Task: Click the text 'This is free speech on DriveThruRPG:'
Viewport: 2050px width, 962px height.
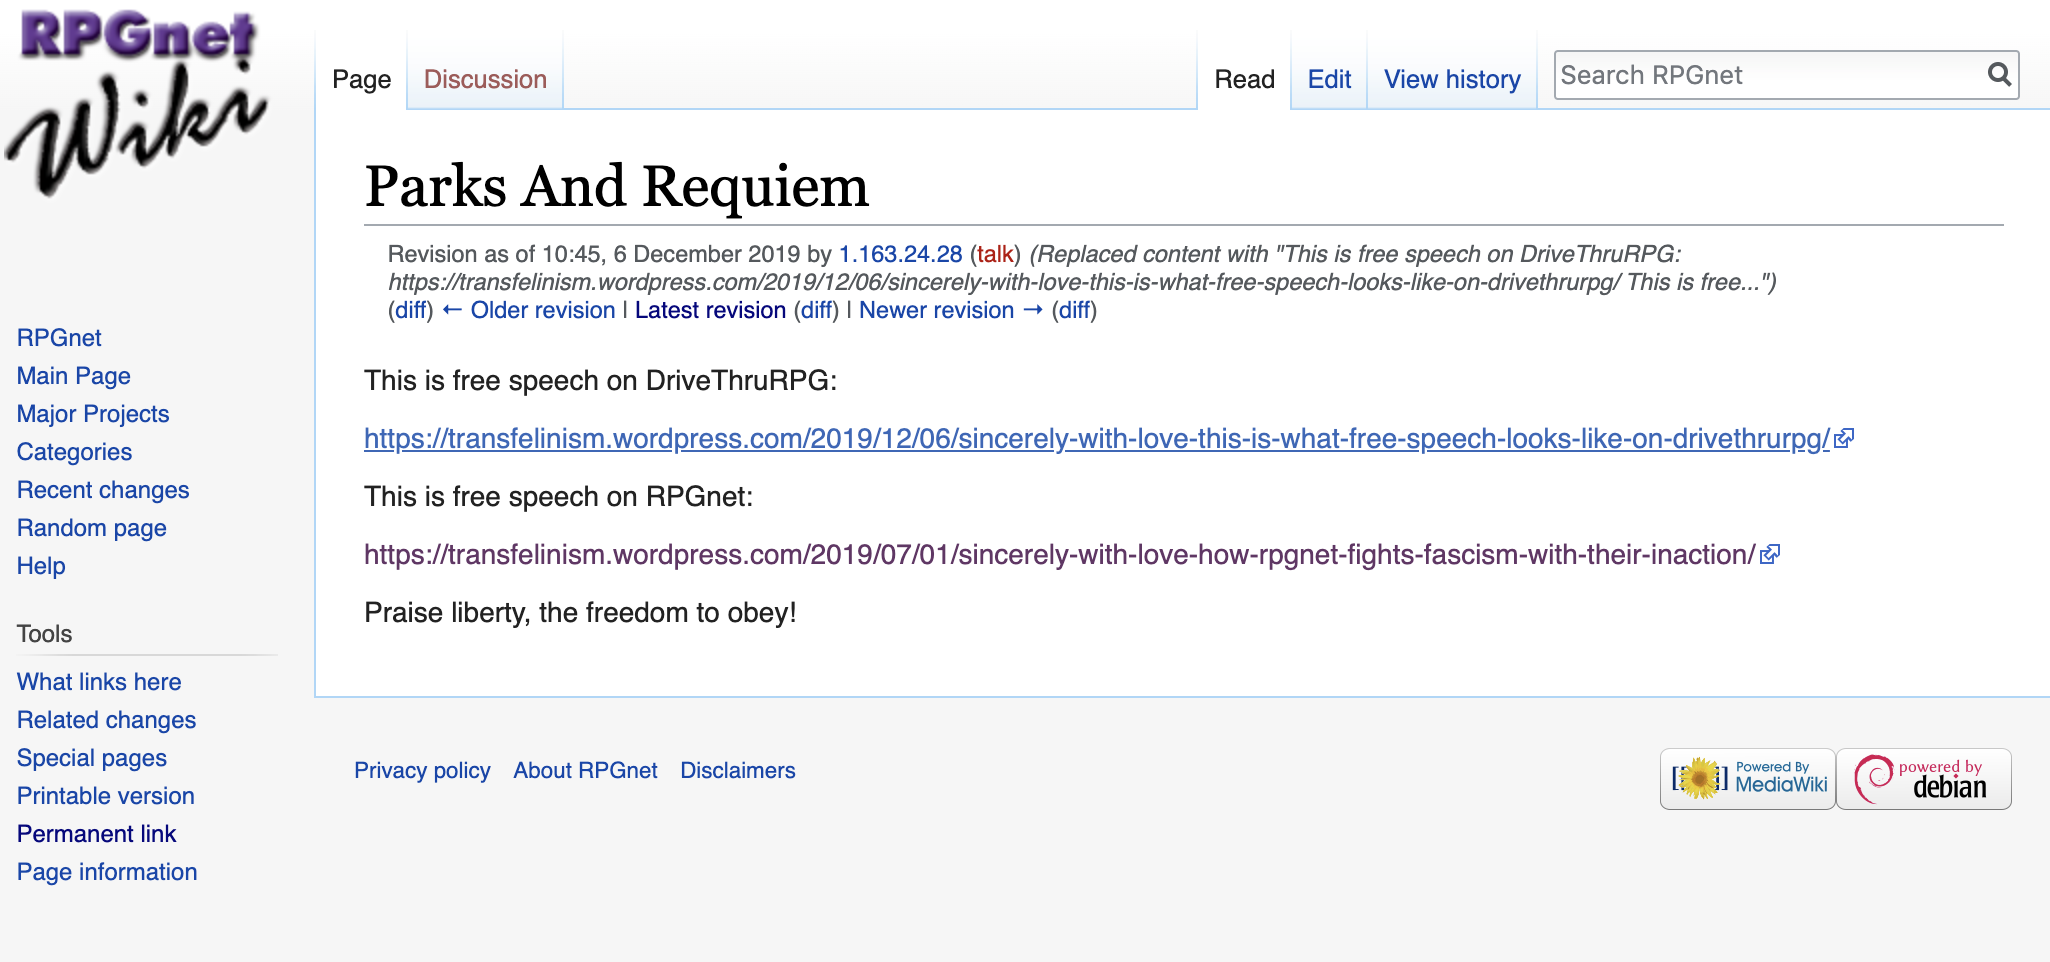Action: coord(600,380)
